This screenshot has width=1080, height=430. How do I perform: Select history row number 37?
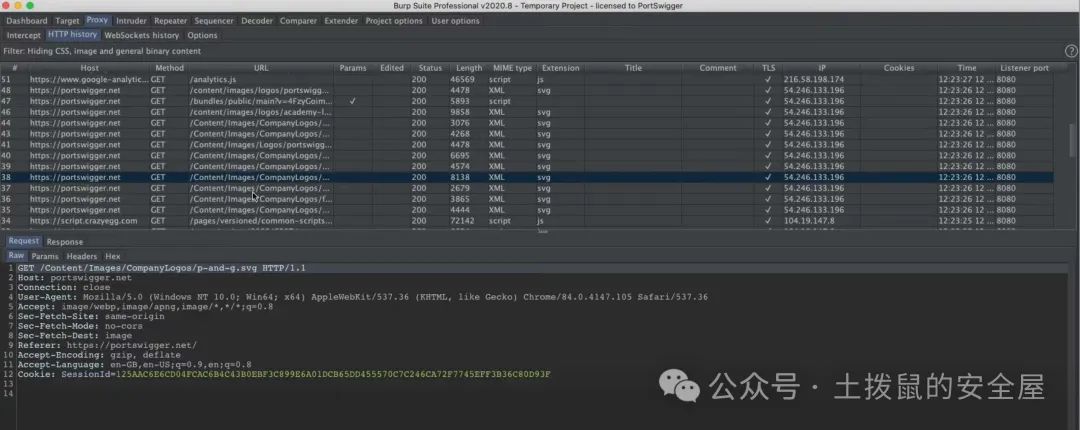tap(526, 188)
